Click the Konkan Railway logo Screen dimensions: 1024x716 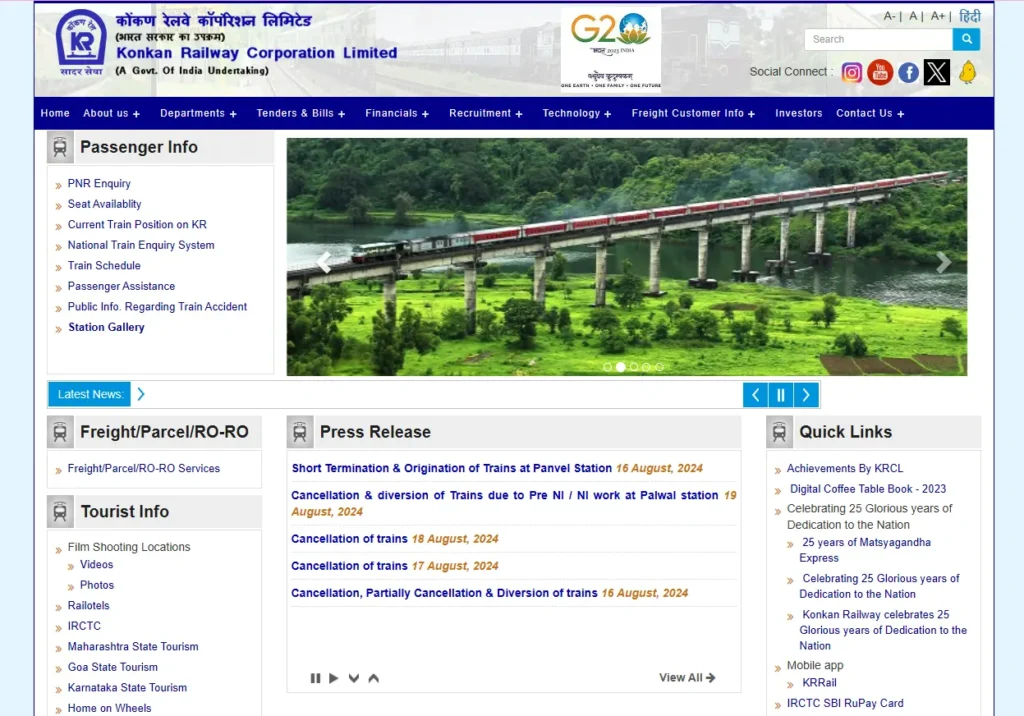81,40
